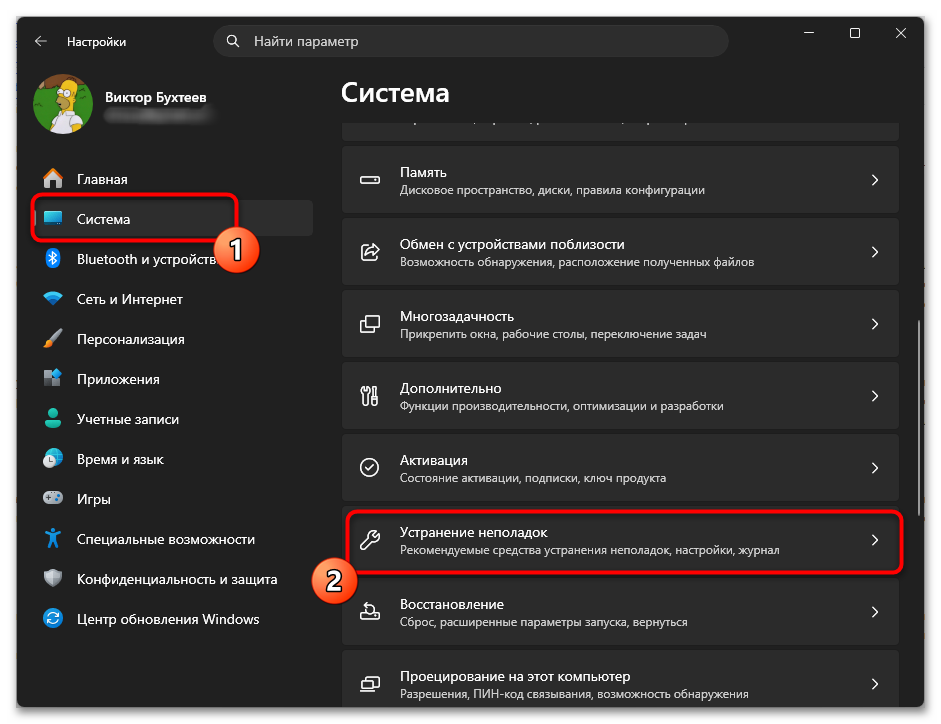Click user name Виктор Бухтеев
This screenshot has width=941, height=724.
click(x=155, y=97)
